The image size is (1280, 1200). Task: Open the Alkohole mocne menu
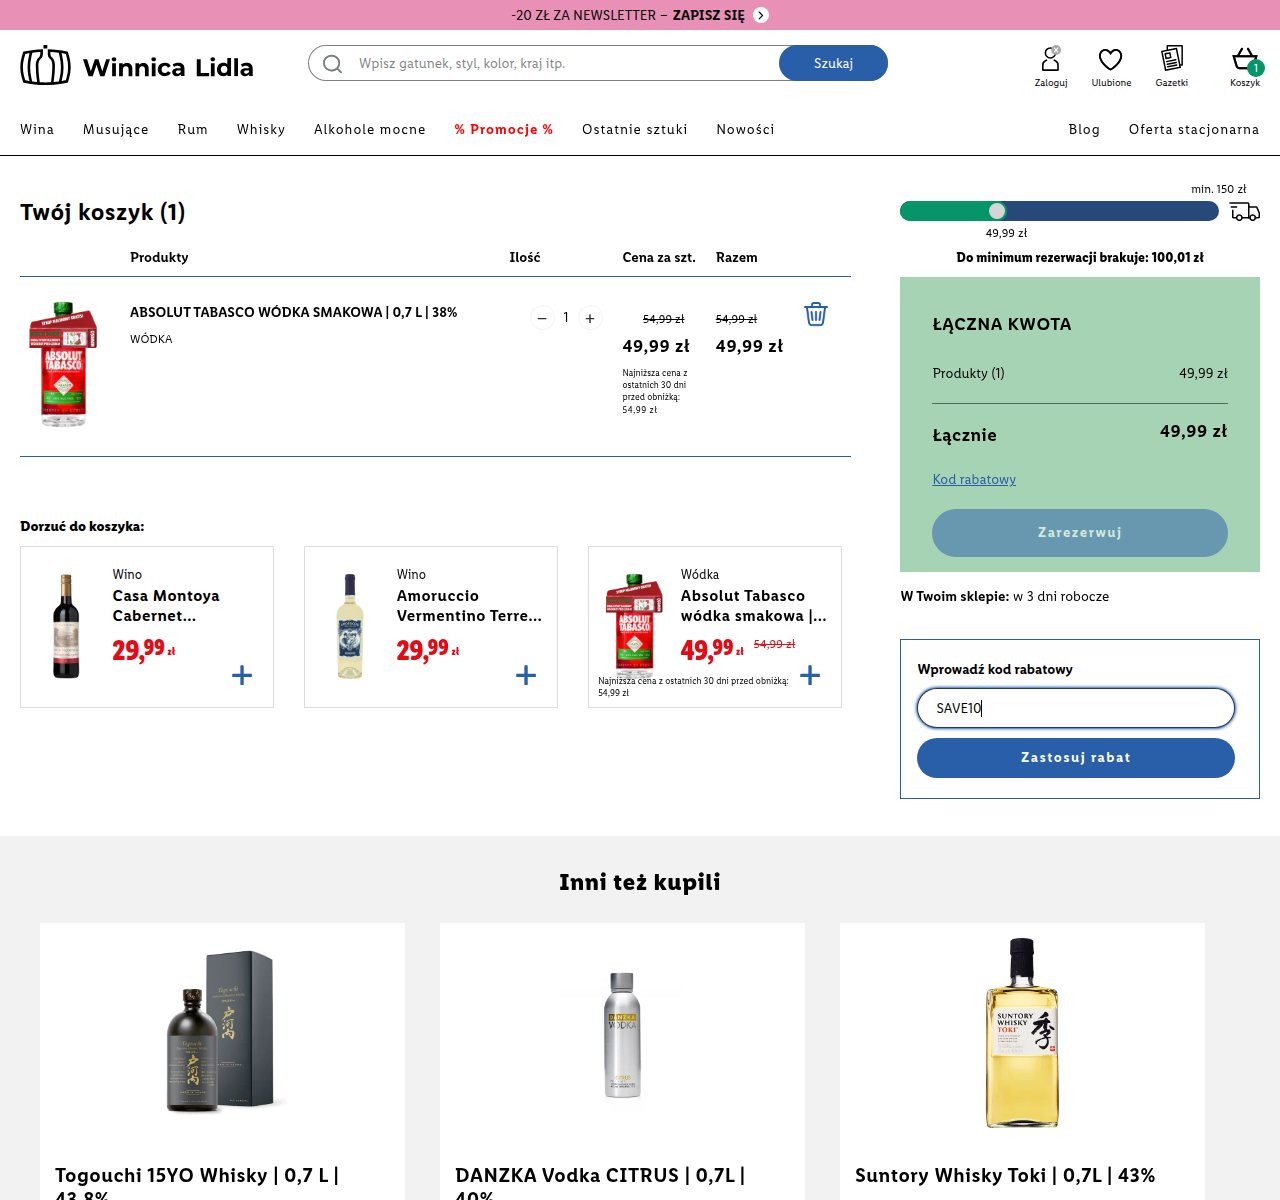click(x=370, y=129)
